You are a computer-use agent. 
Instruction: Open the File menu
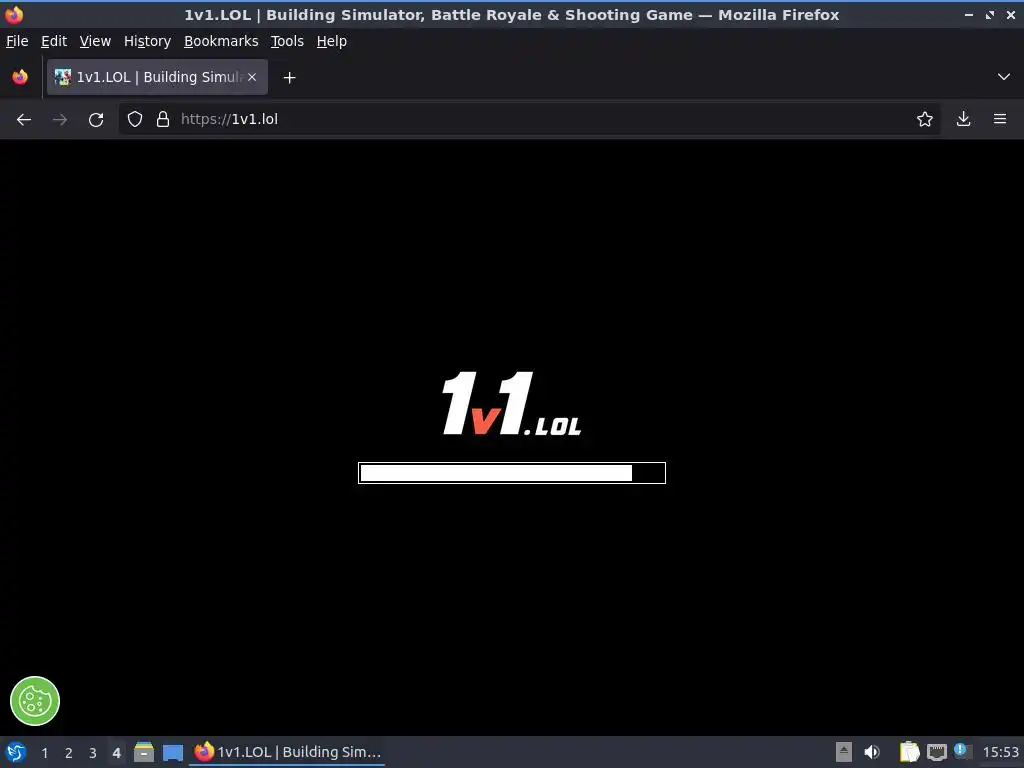(17, 41)
